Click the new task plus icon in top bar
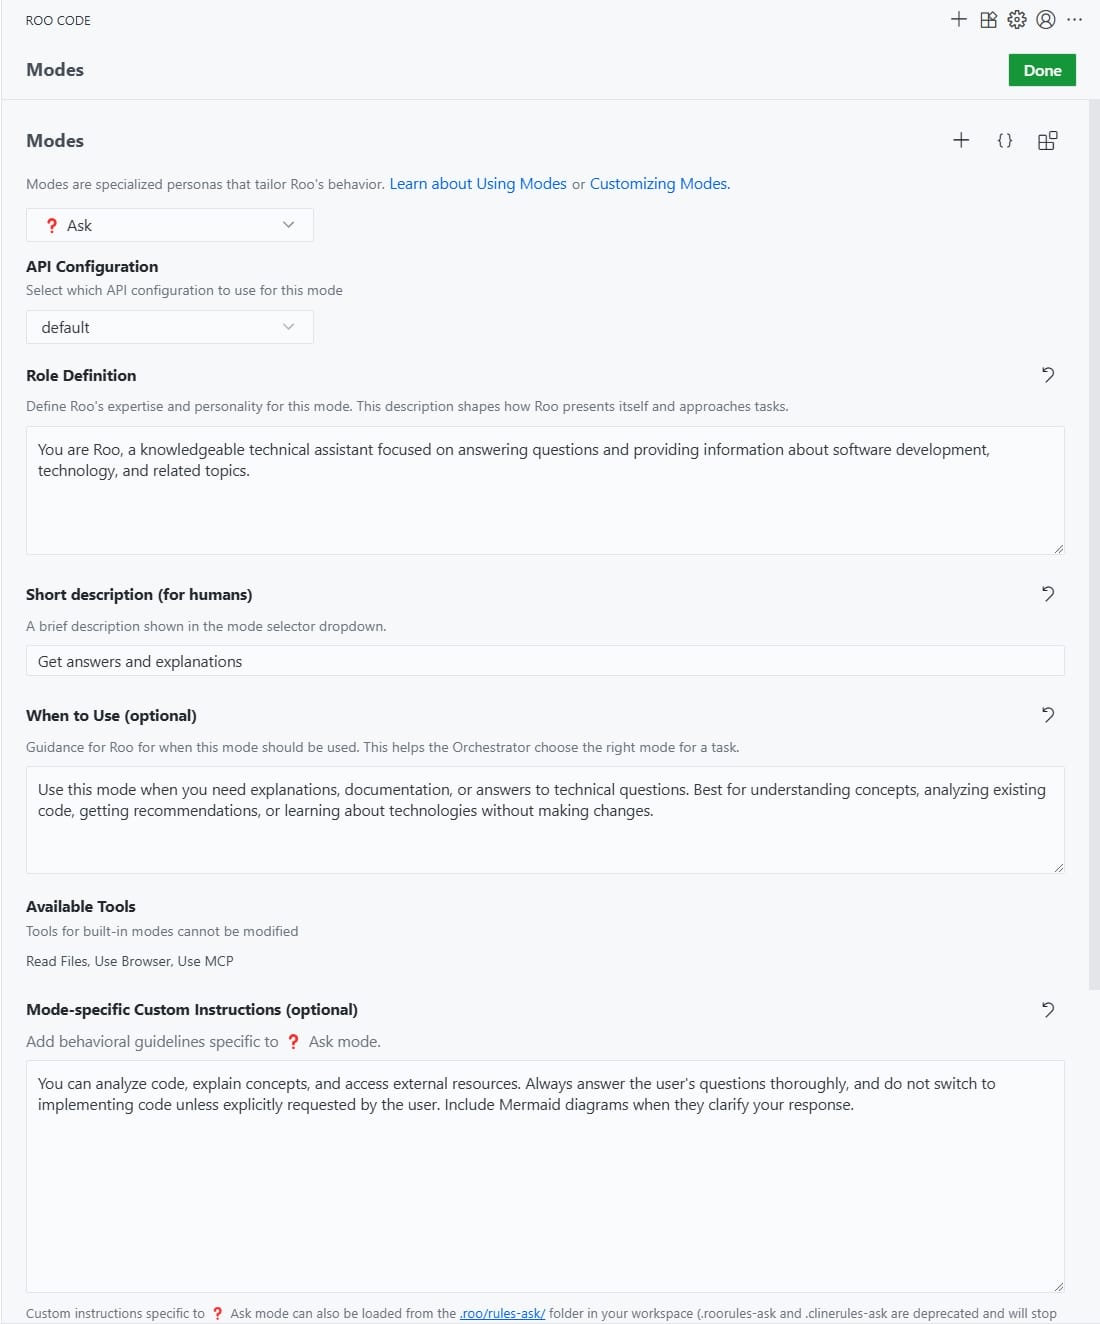1100x1324 pixels. coord(958,19)
